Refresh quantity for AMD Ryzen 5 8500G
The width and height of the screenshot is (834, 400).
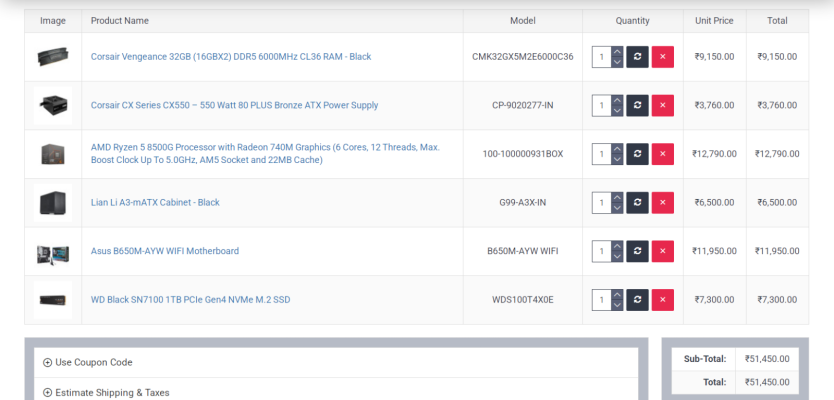637,154
